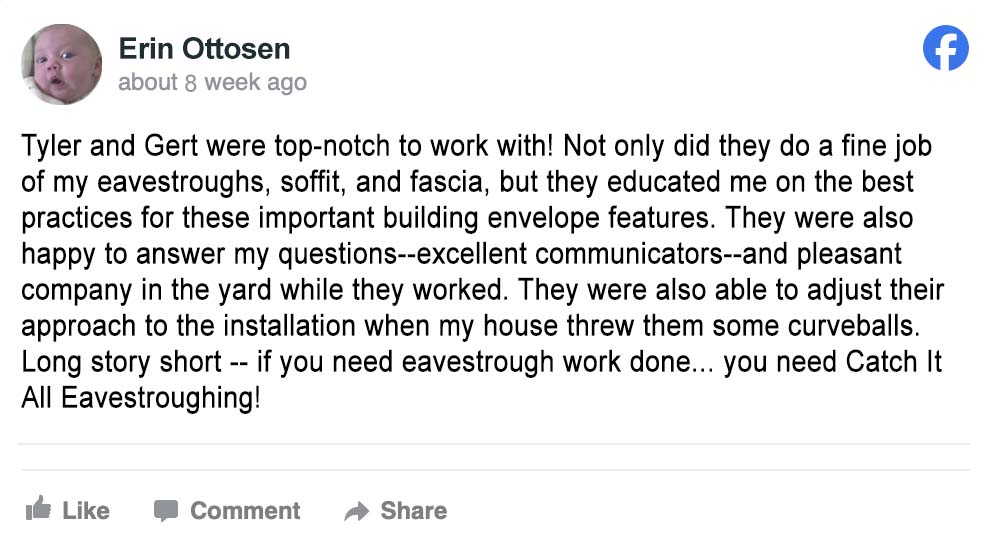This screenshot has height=538, width=988.
Task: Open Erin Ottosen's profile picture
Action: (x=61, y=64)
